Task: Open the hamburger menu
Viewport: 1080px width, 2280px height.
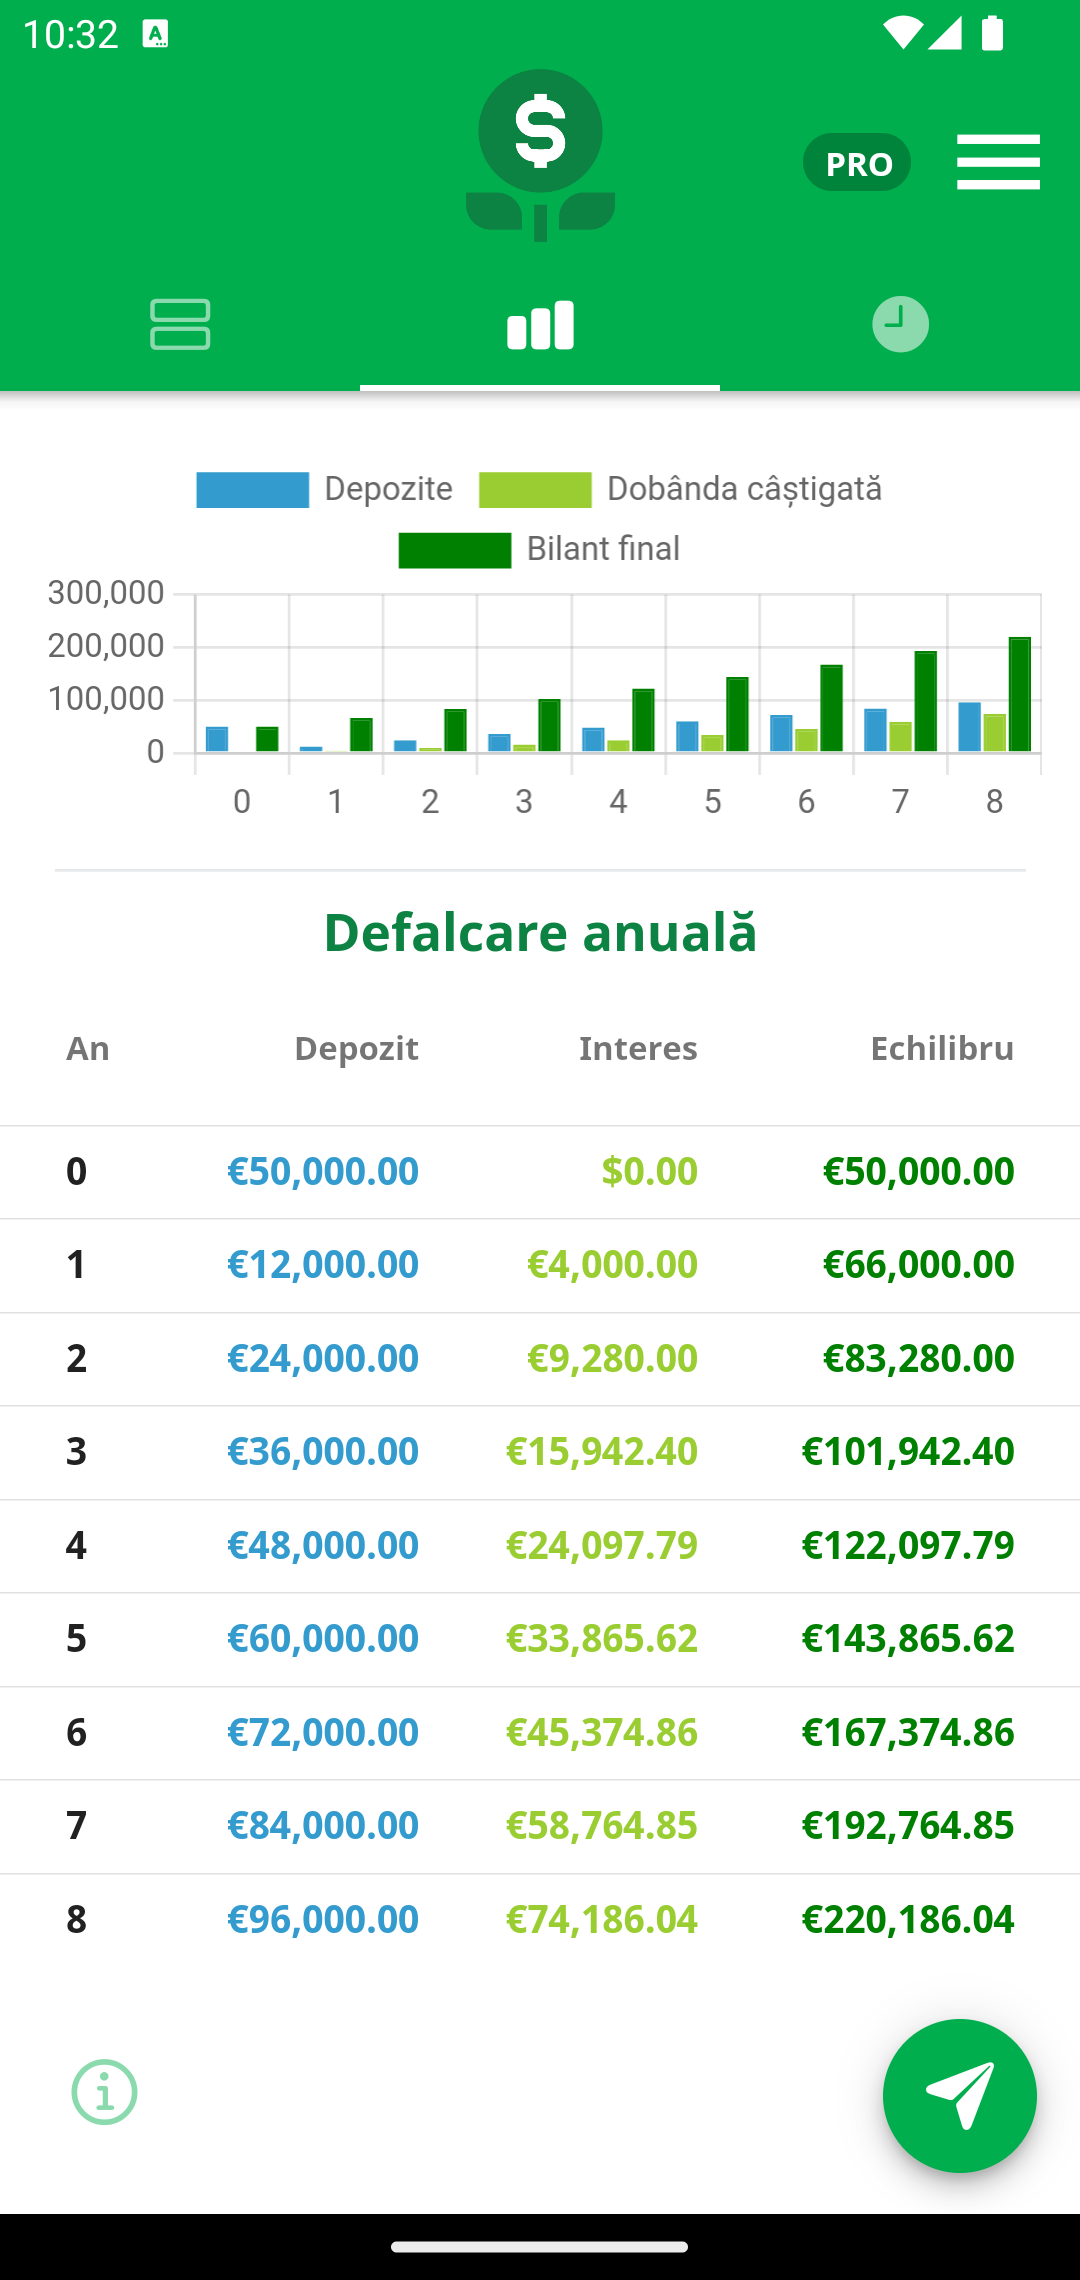Action: [x=998, y=162]
